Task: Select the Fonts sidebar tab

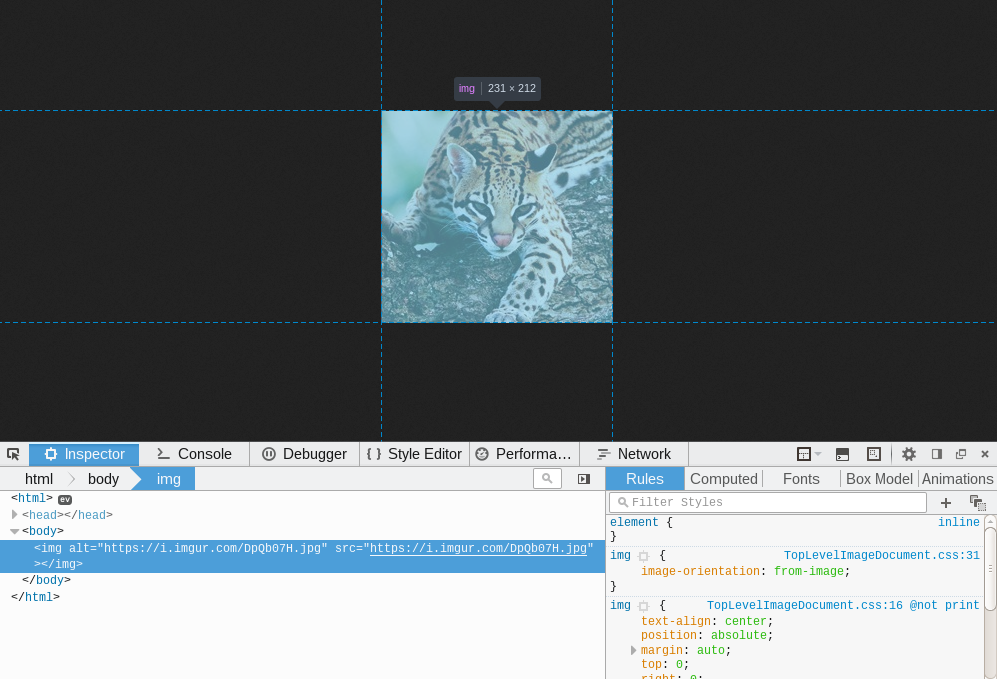Action: point(801,479)
